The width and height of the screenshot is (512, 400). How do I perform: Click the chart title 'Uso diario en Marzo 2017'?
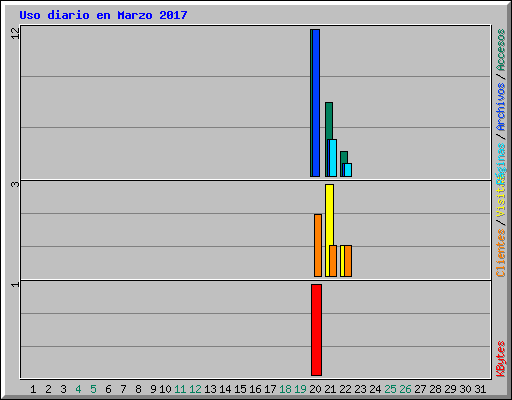coord(103,15)
